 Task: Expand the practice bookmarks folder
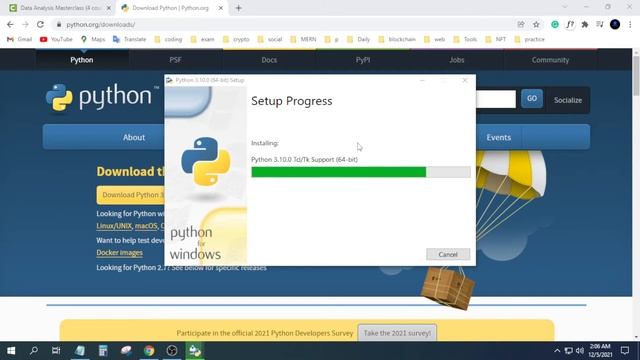click(x=530, y=39)
